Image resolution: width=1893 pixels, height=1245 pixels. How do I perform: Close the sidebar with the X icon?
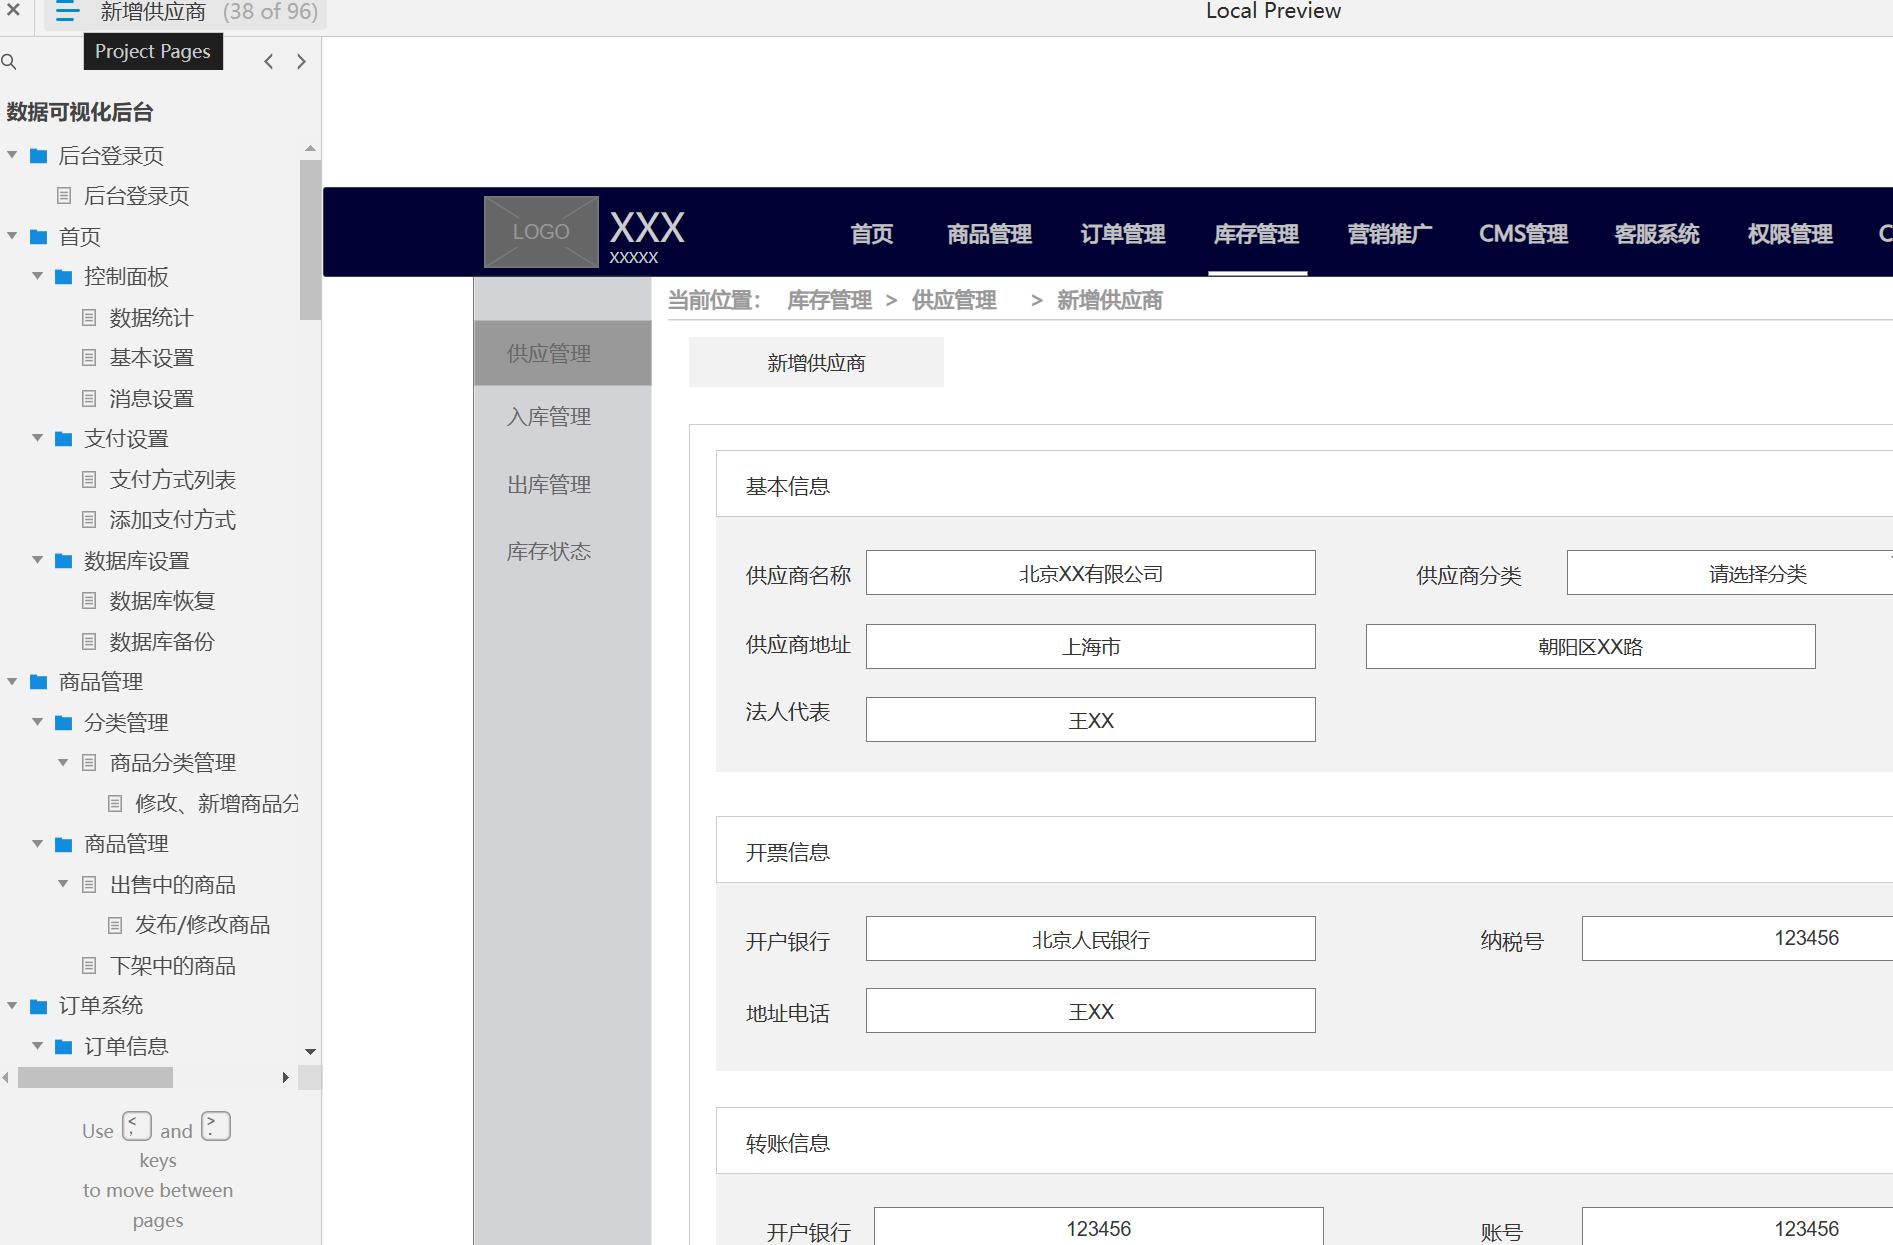(x=13, y=11)
